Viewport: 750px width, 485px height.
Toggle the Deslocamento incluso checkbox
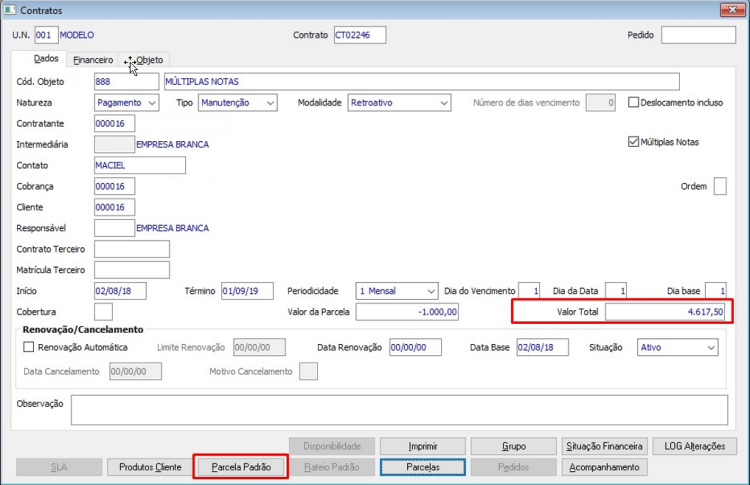click(633, 102)
